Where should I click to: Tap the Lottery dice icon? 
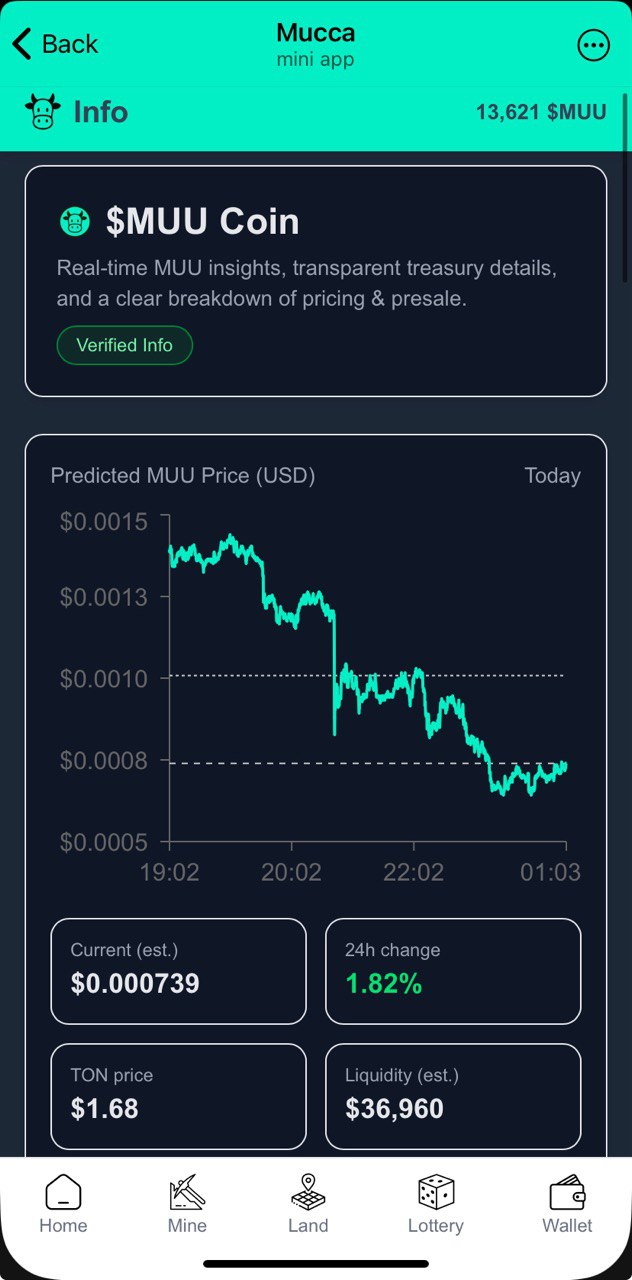click(x=436, y=1192)
